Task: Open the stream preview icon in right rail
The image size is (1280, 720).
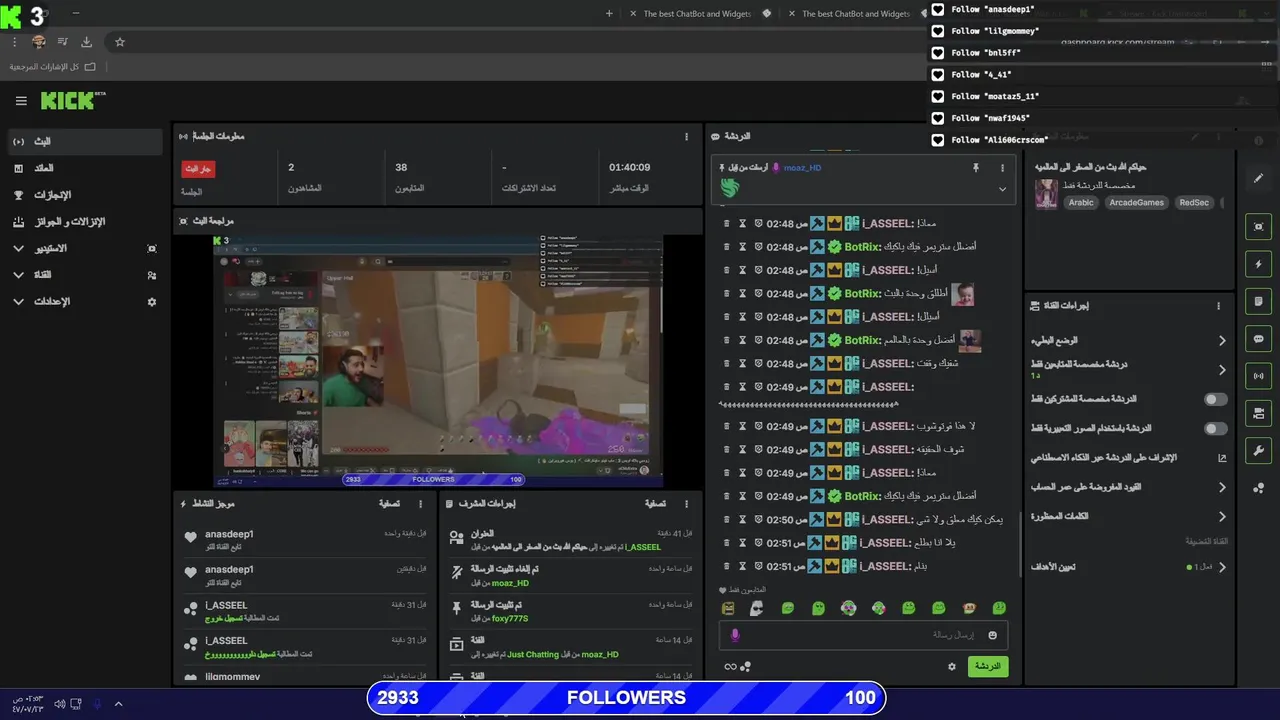Action: point(1259,227)
